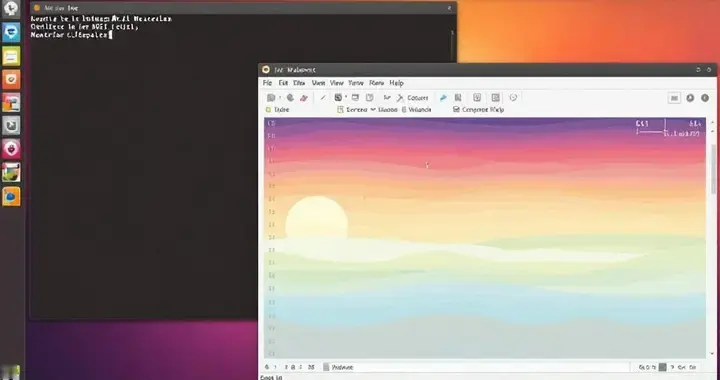Click the round clock-face toolbar icon
The height and width of the screenshot is (380, 720).
[513, 97]
